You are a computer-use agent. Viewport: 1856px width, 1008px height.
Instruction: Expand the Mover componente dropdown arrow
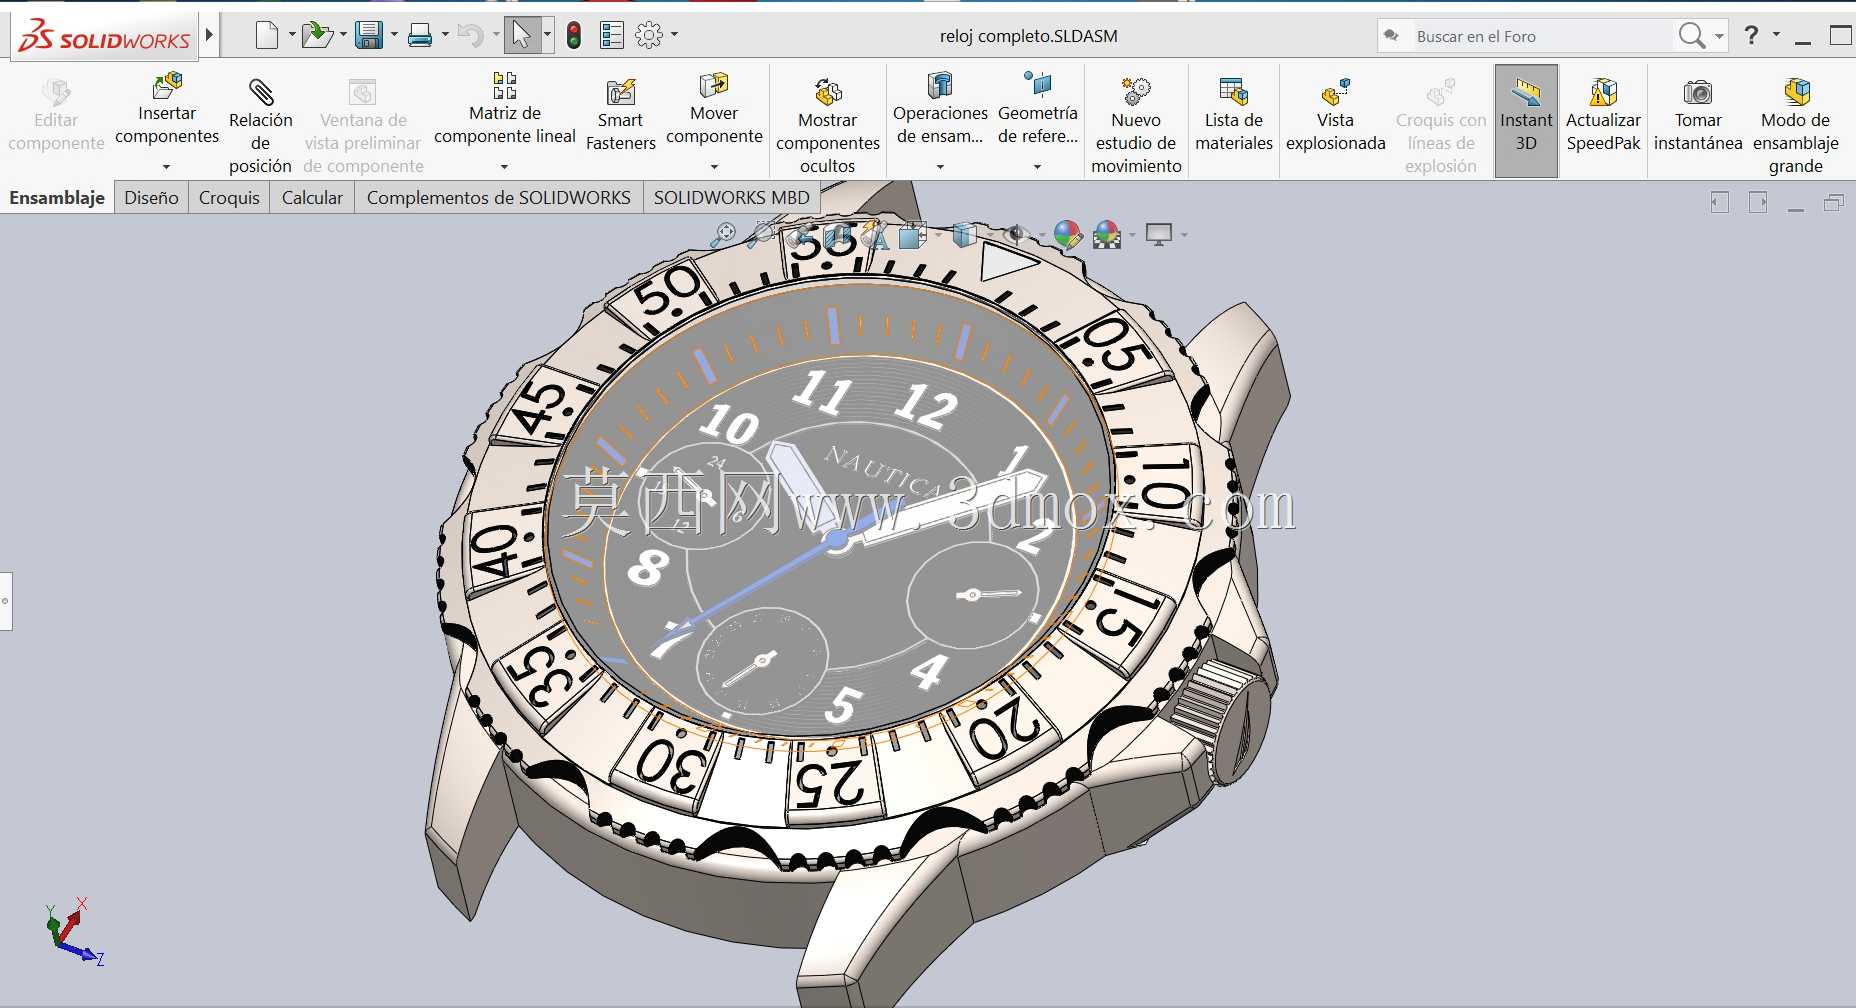[714, 167]
